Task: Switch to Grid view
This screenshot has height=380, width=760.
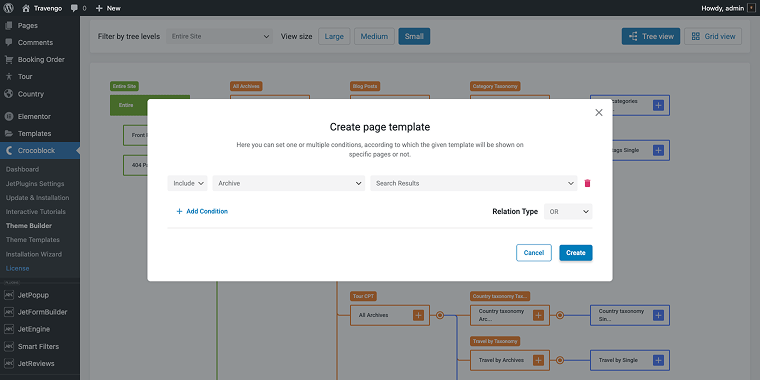Action: click(x=713, y=36)
